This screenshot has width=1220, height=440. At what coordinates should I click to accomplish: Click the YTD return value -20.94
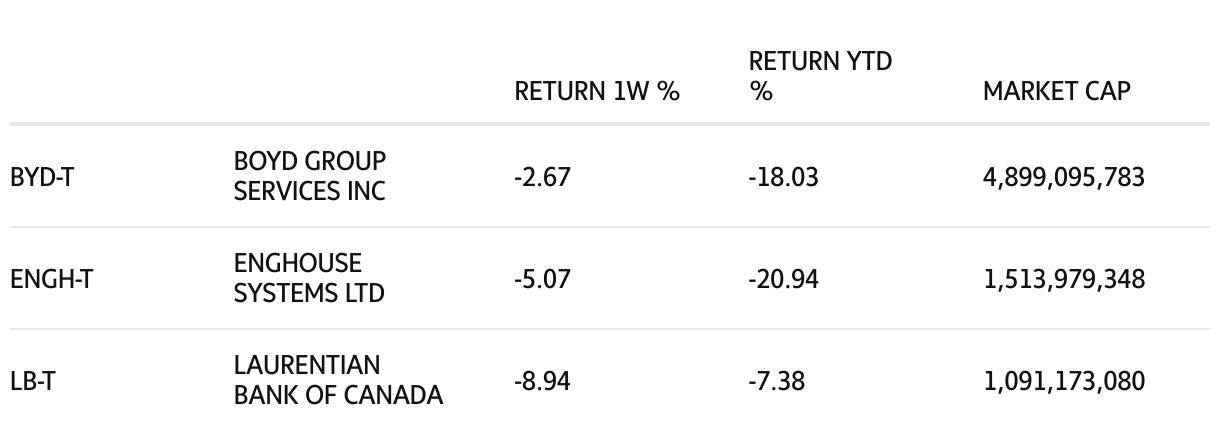783,279
